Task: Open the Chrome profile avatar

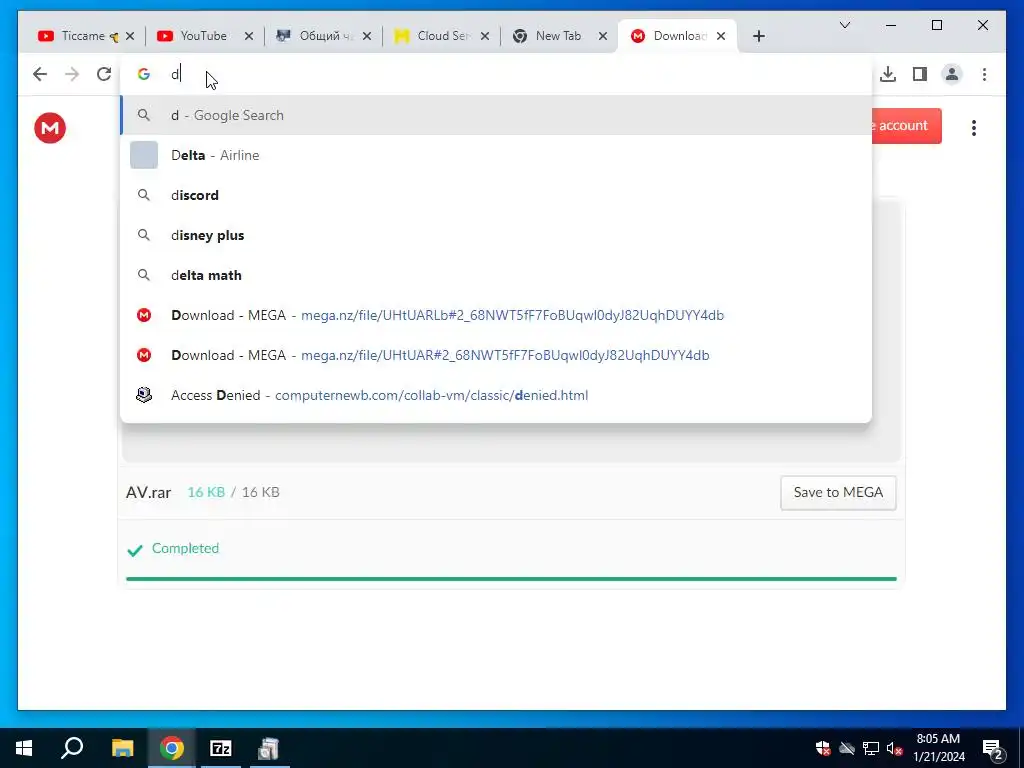Action: click(952, 74)
